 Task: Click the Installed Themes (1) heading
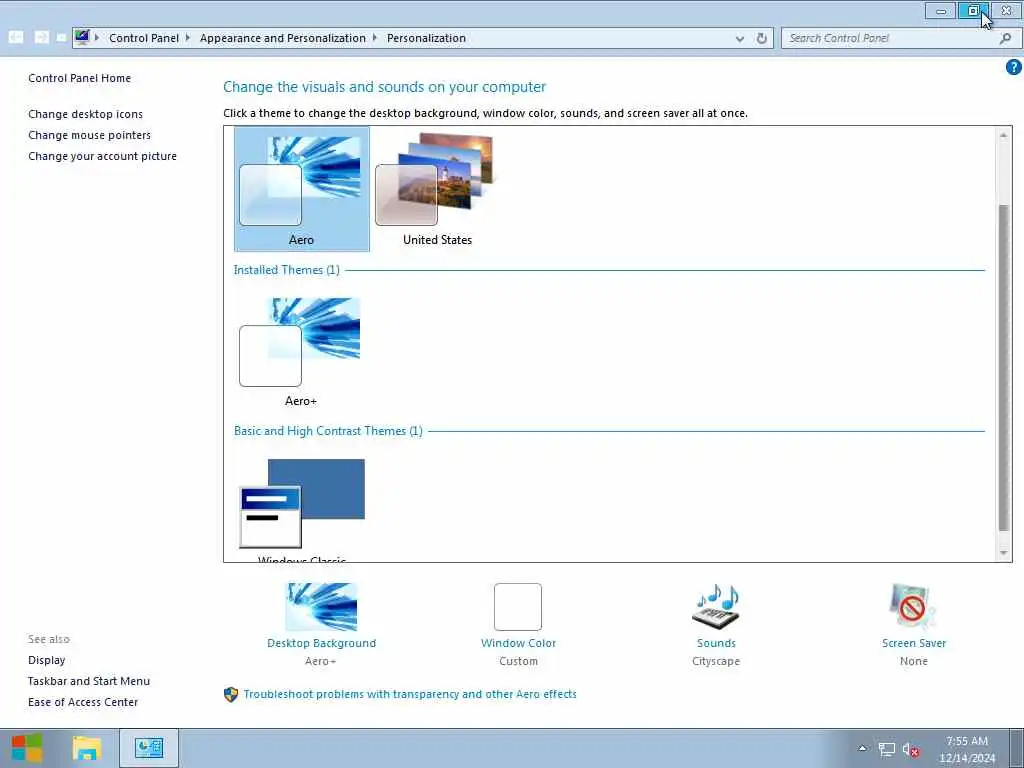pyautogui.click(x=287, y=270)
